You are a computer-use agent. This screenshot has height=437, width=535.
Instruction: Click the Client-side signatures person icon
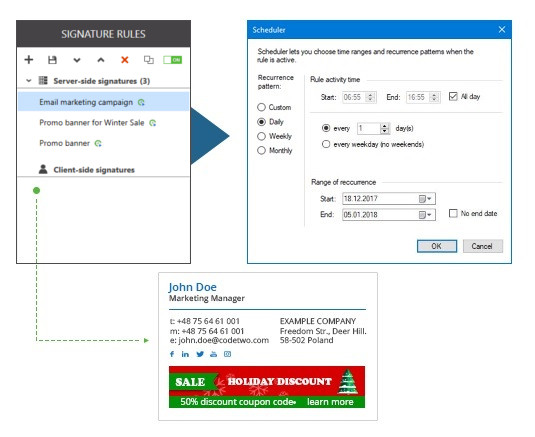[43, 169]
